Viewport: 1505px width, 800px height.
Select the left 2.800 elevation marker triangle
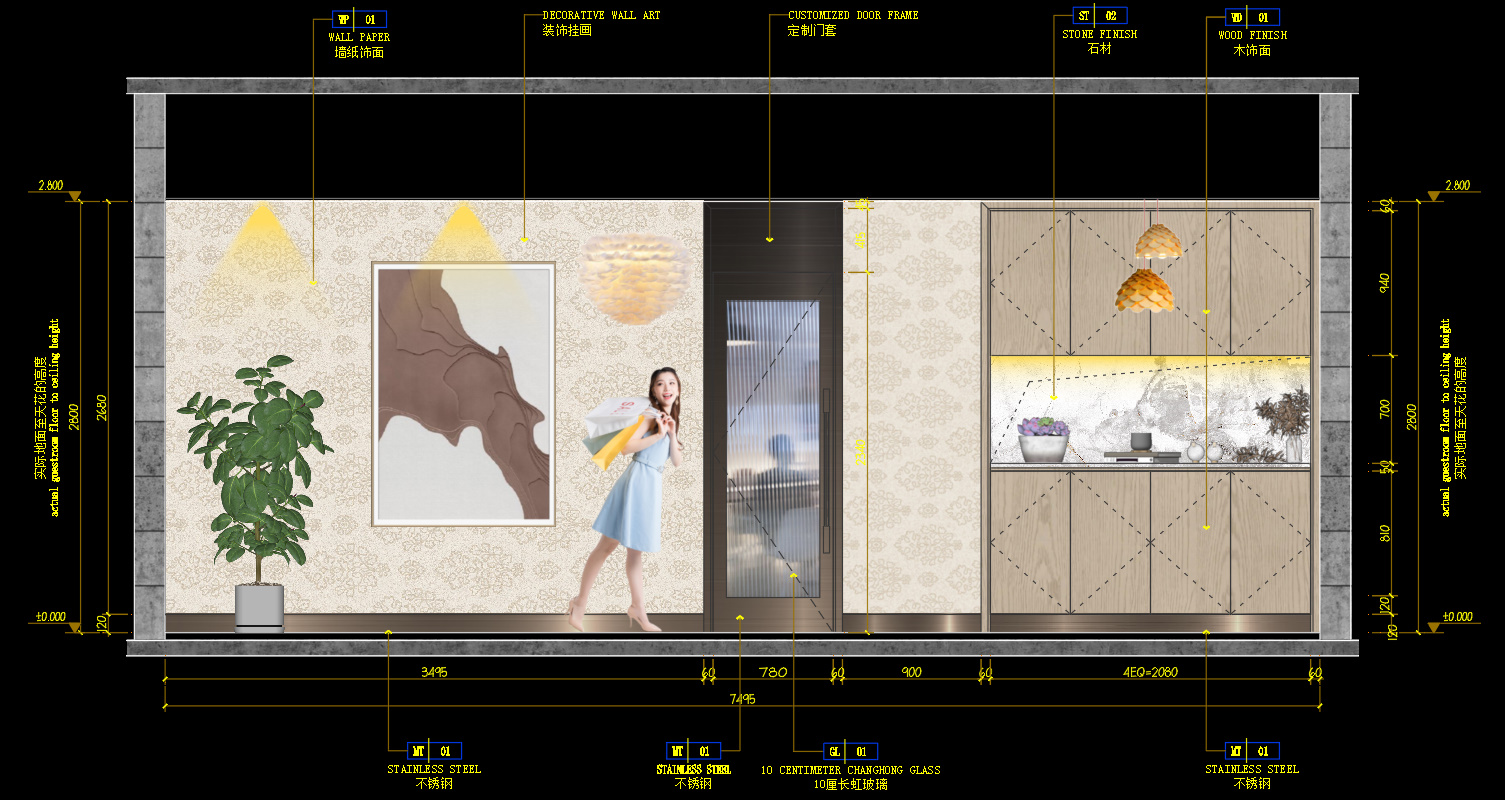pyautogui.click(x=74, y=197)
